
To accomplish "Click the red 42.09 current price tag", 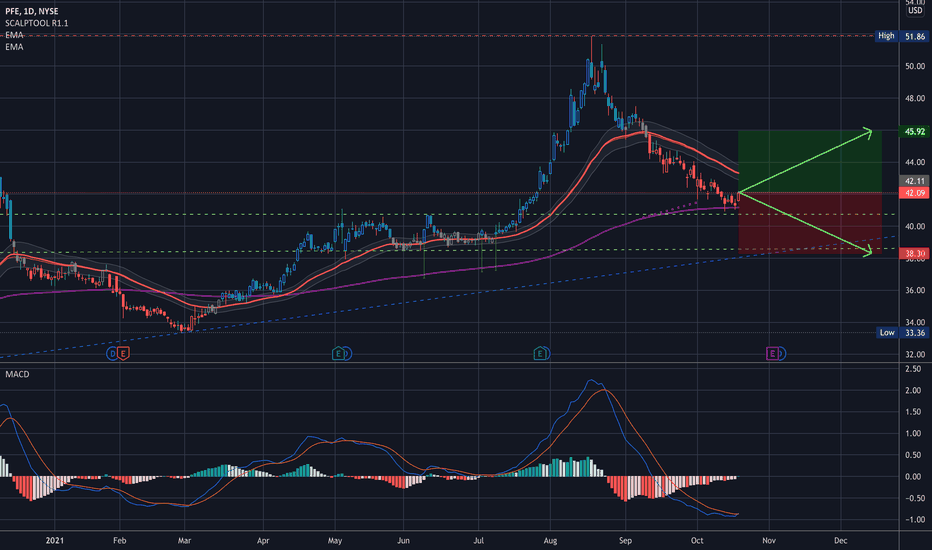I will (915, 193).
